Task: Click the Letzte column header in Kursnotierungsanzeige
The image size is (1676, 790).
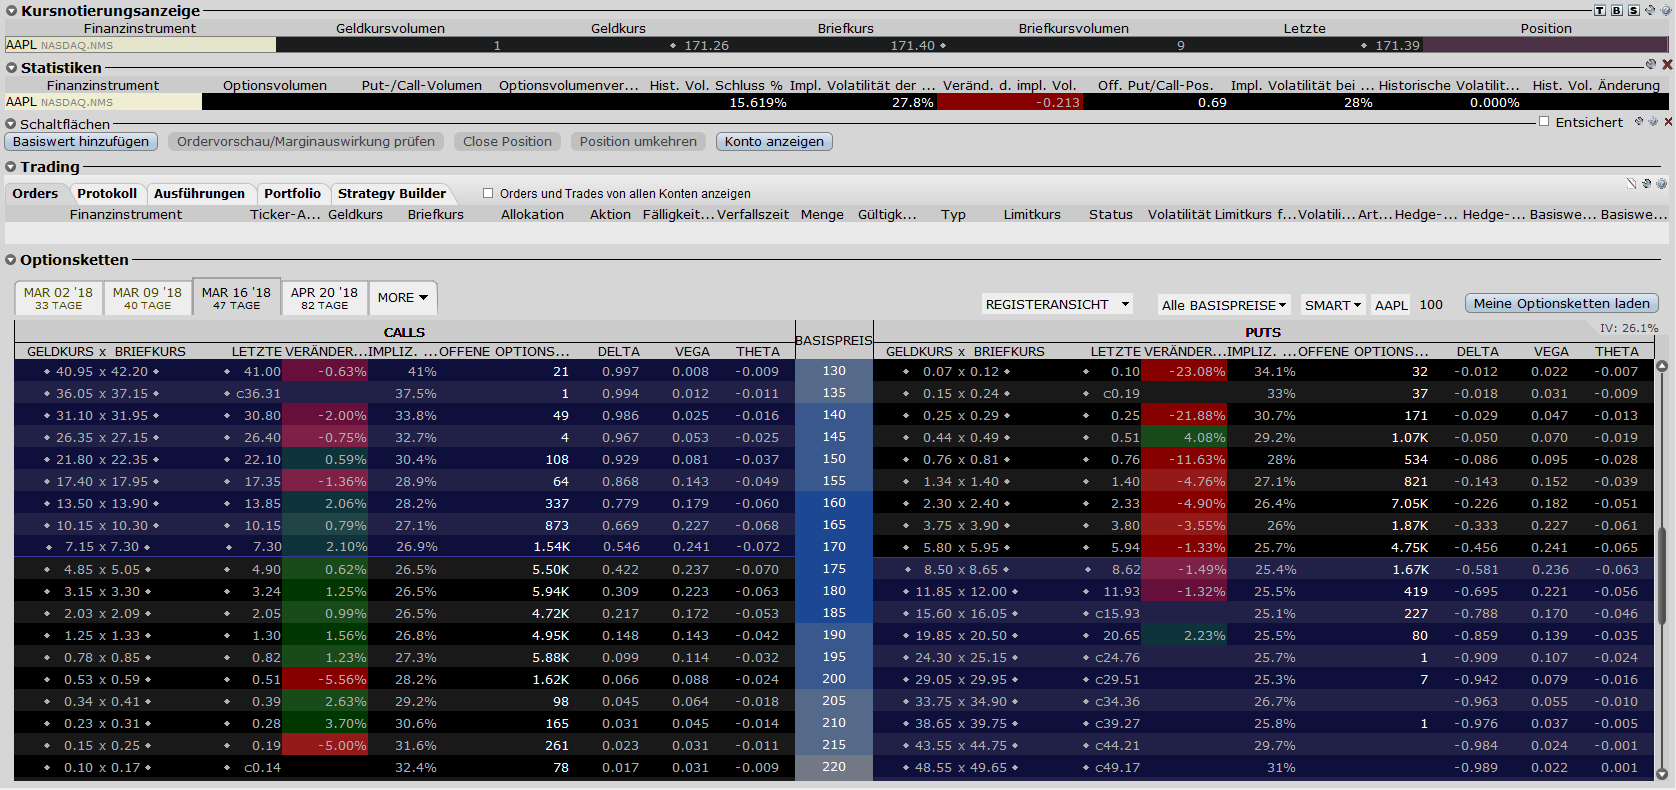Action: [1305, 29]
